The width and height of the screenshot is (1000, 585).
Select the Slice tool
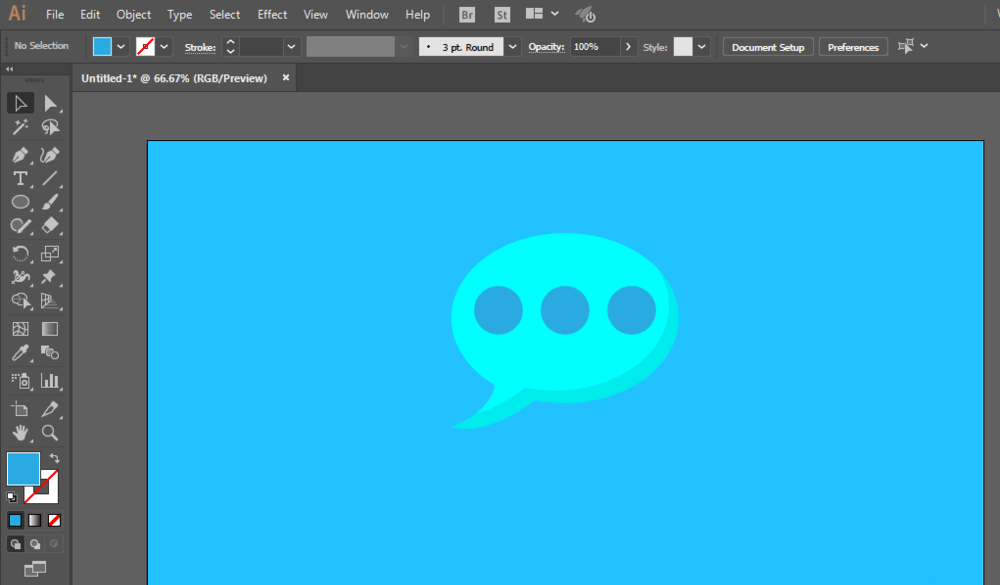pyautogui.click(x=50, y=410)
